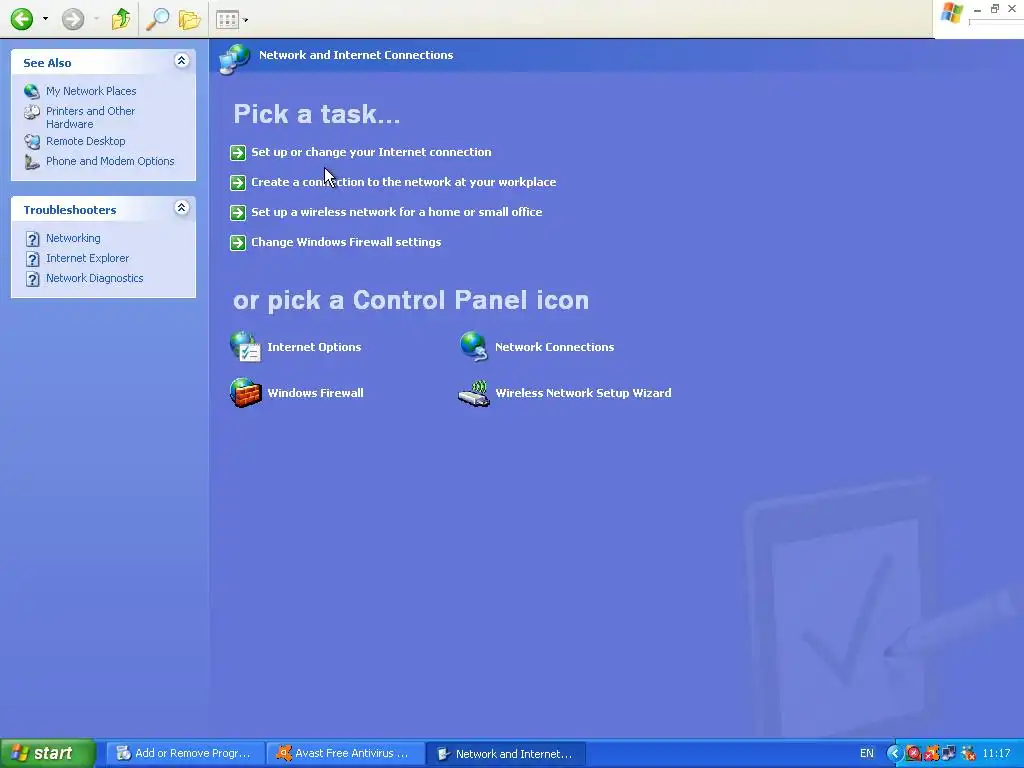Click the Messenger tray icon
1024x768 pixels.
pos(968,754)
